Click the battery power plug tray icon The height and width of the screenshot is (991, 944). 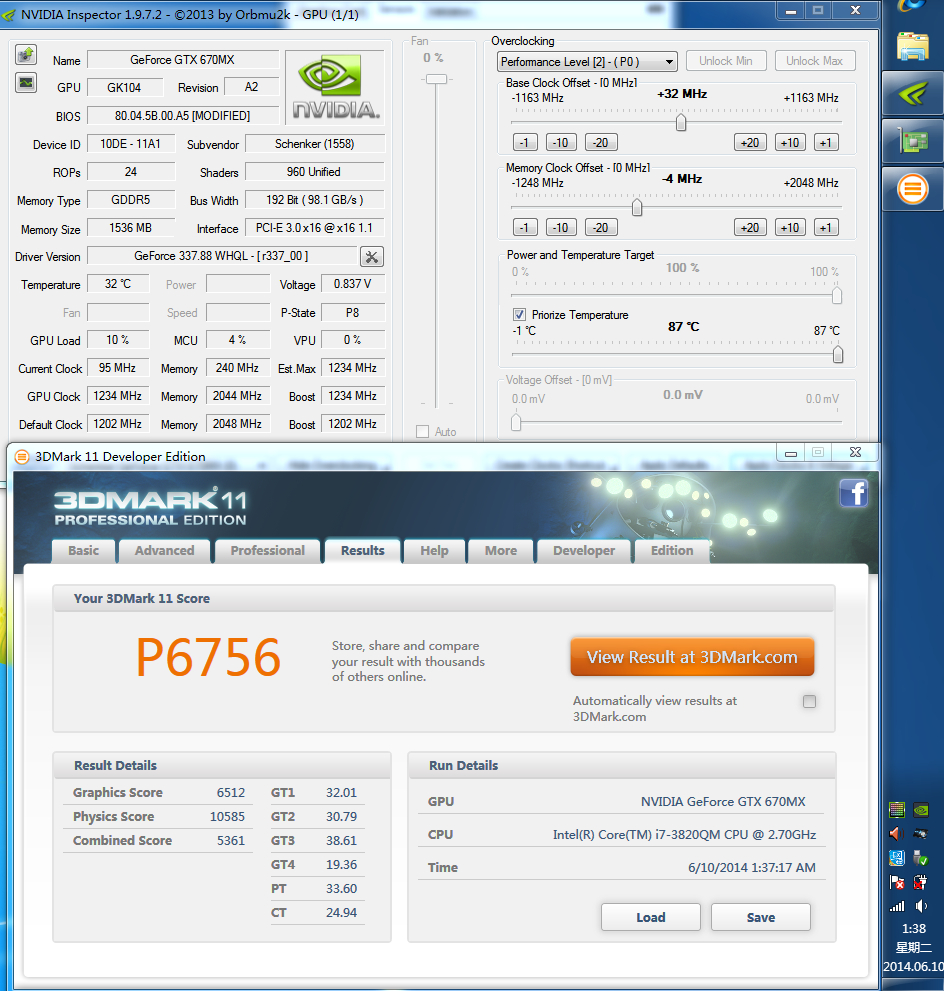tap(921, 882)
